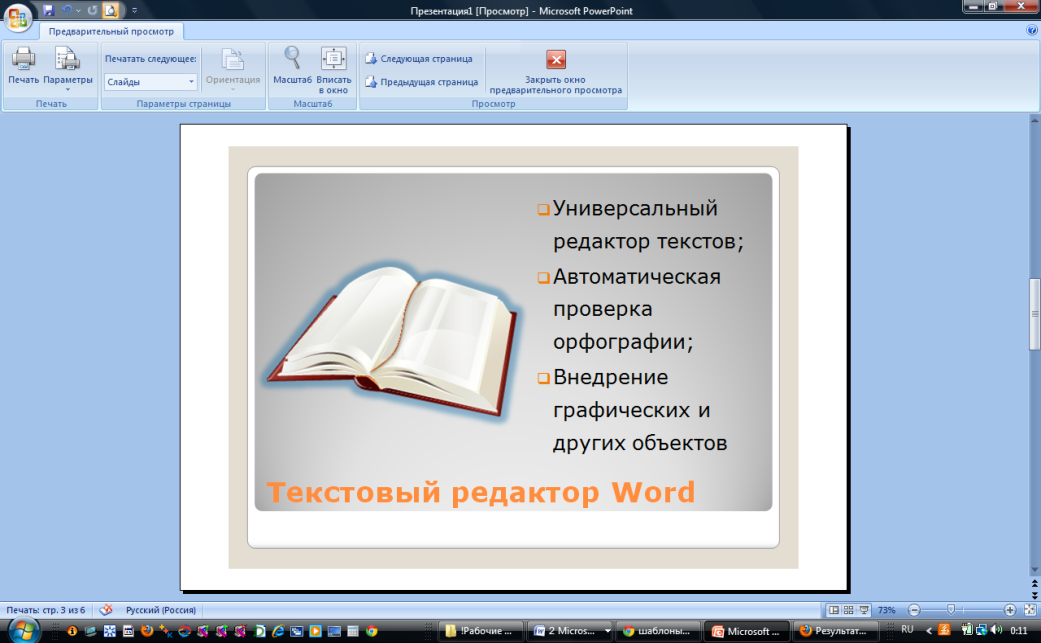Click the zoom slider handle

(x=951, y=609)
